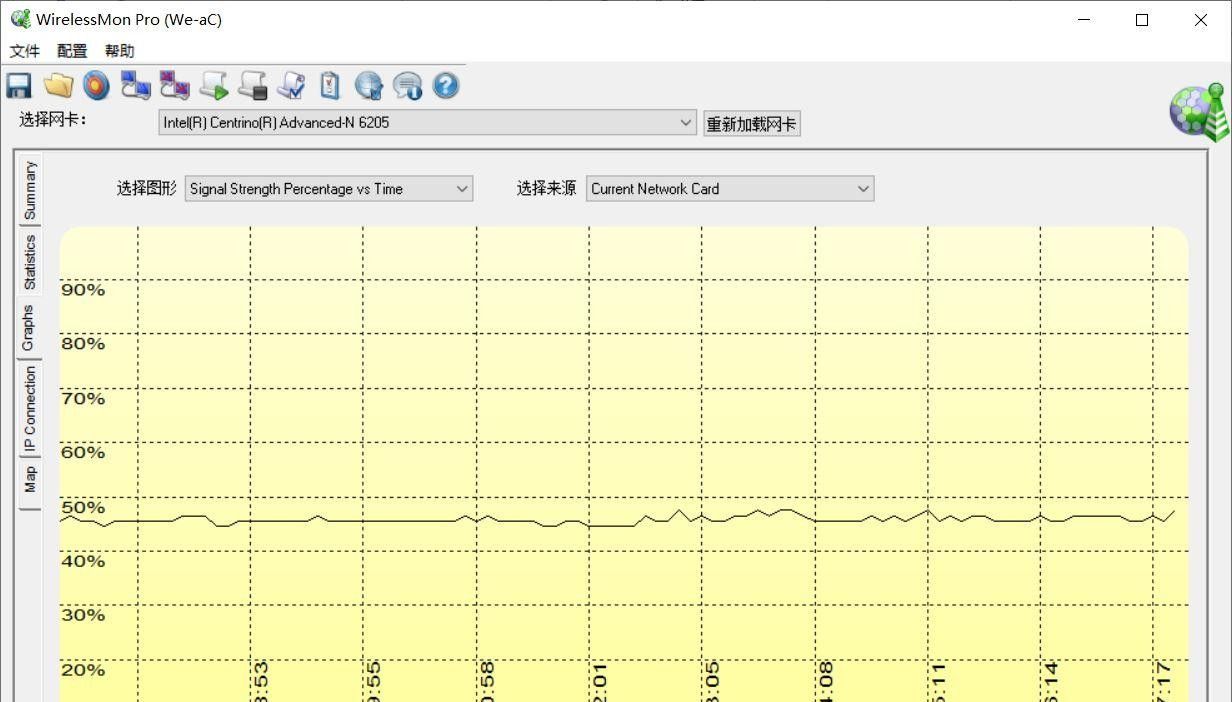Image resolution: width=1232 pixels, height=702 pixels.
Task: Open the 文件 menu
Action: tap(25, 51)
